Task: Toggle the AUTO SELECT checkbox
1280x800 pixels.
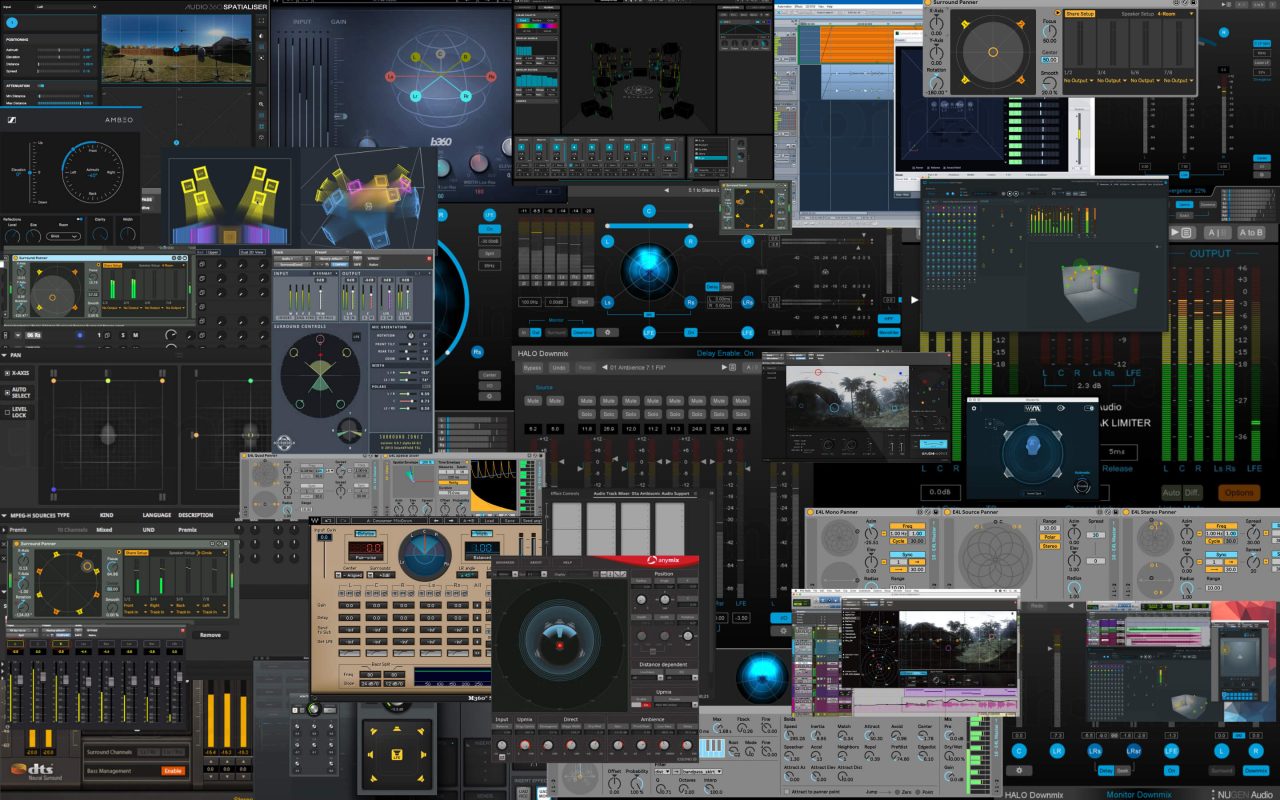Action: (7, 393)
